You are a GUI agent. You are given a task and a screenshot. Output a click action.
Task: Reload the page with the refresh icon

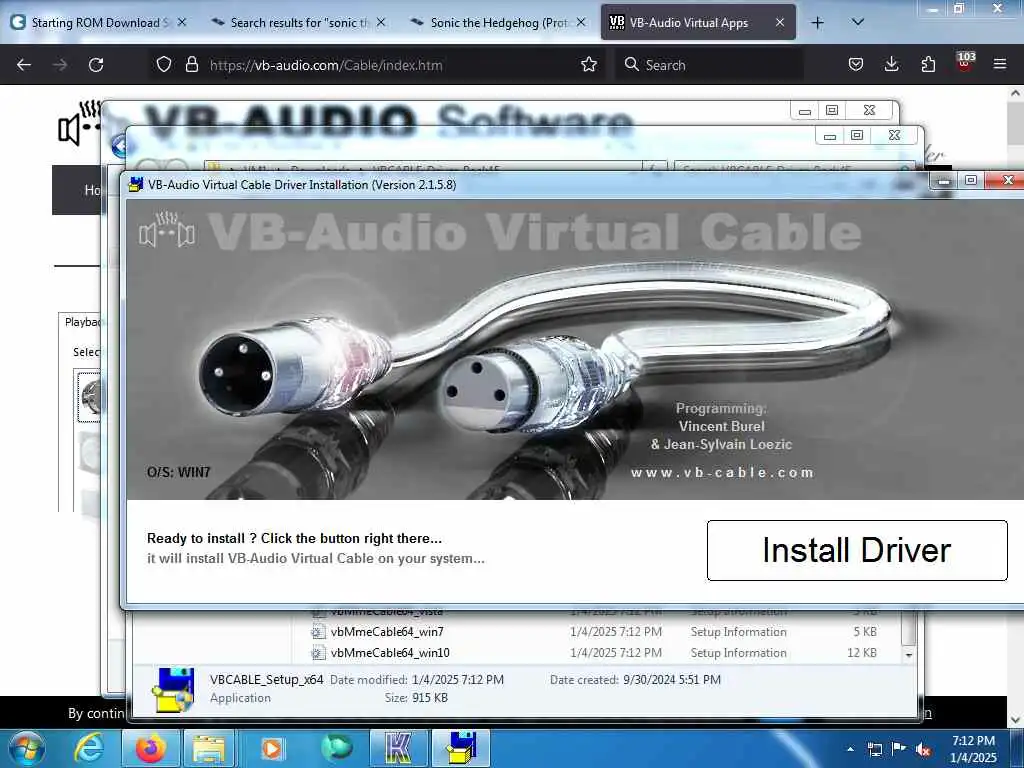(96, 65)
